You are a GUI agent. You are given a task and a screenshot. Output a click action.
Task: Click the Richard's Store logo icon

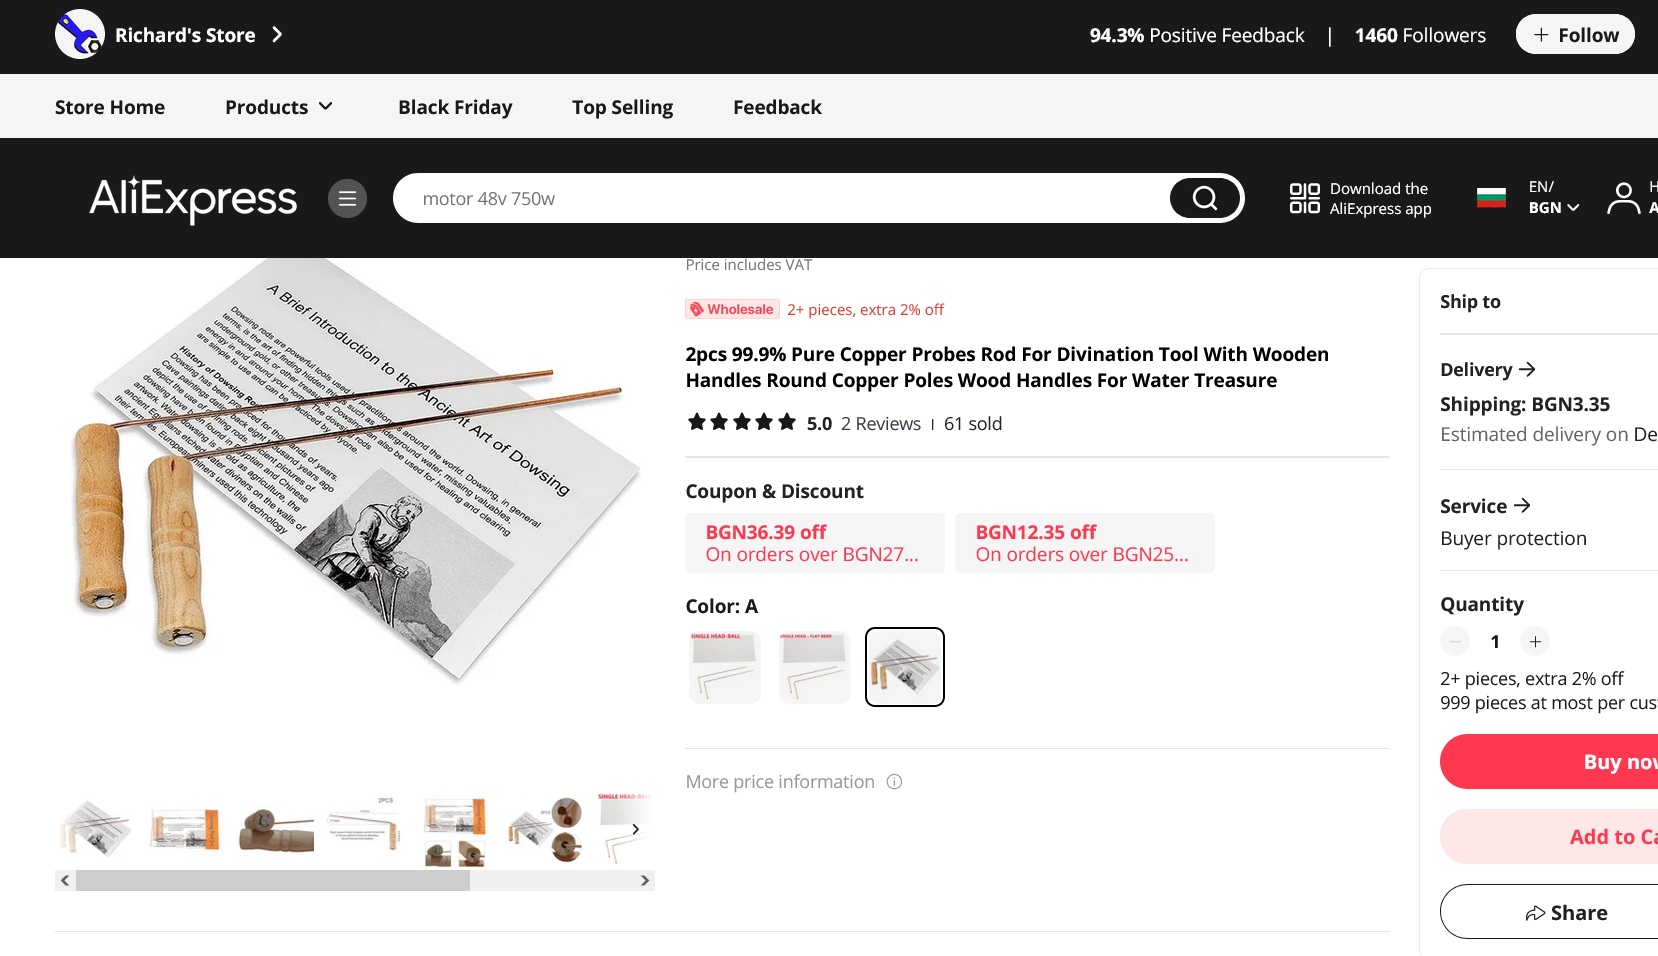pyautogui.click(x=80, y=35)
